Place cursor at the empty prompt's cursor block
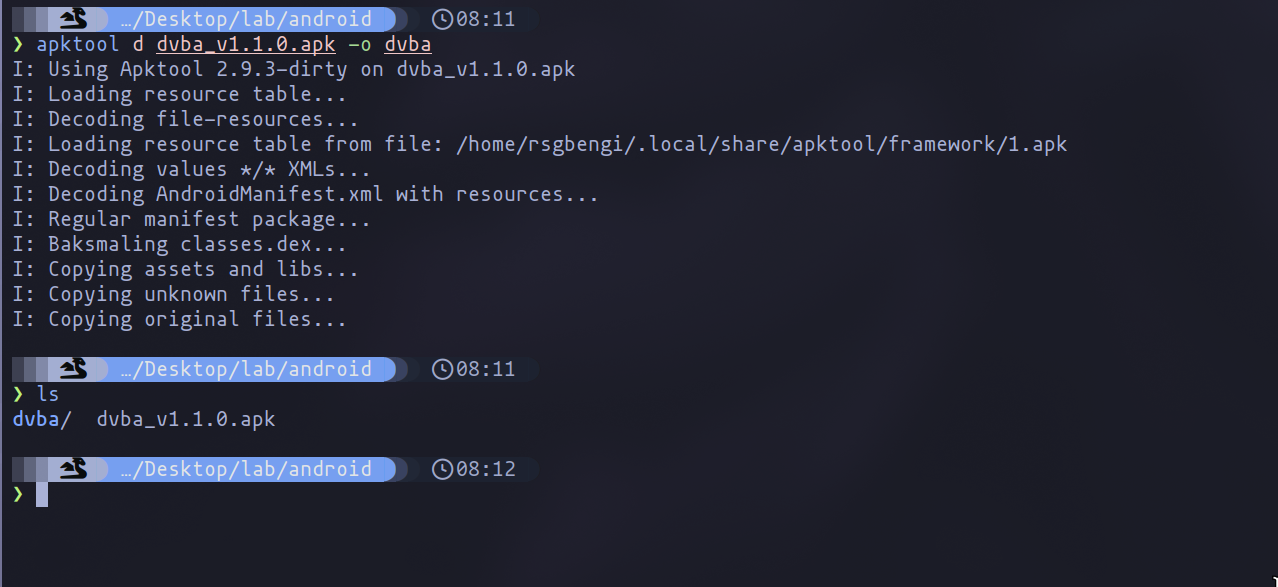 click(x=42, y=494)
